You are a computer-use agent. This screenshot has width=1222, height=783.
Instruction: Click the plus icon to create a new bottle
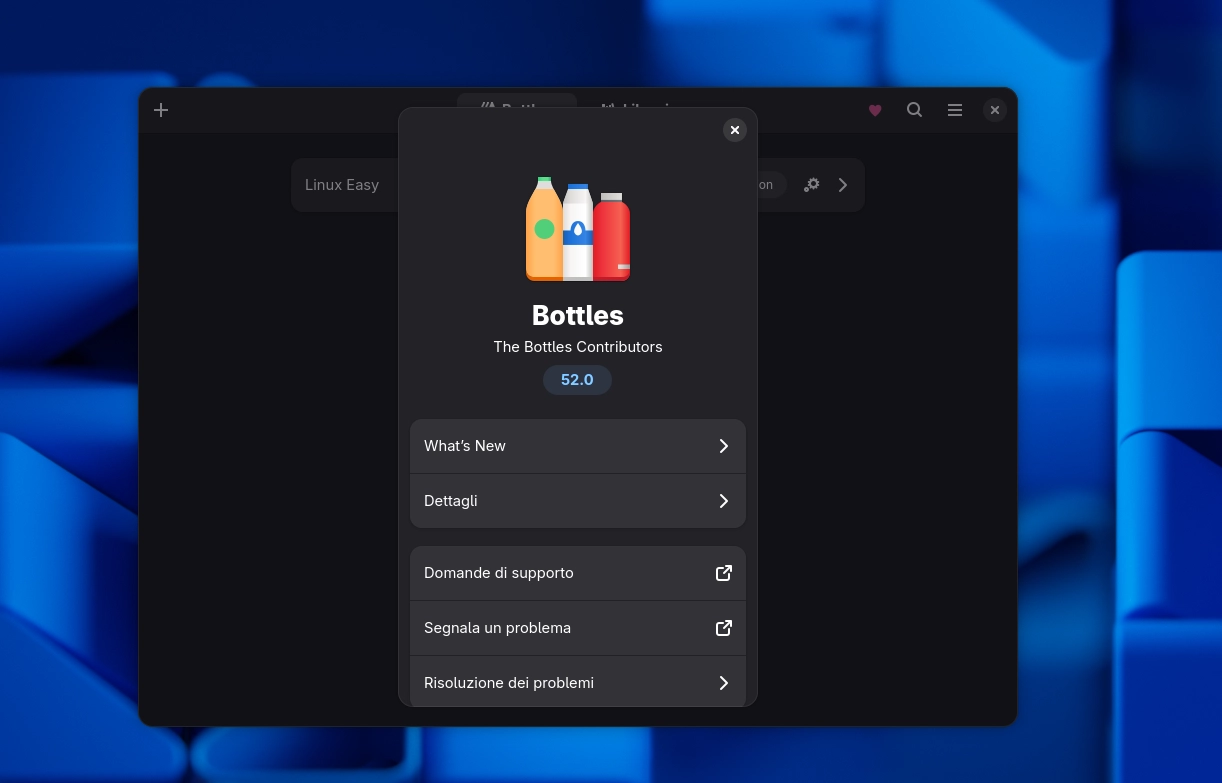tap(161, 110)
